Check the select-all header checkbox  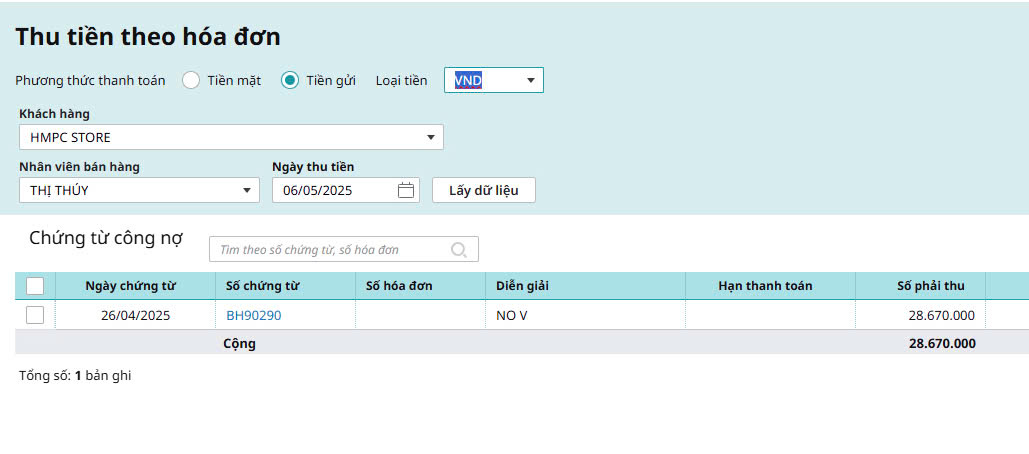pyautogui.click(x=35, y=286)
